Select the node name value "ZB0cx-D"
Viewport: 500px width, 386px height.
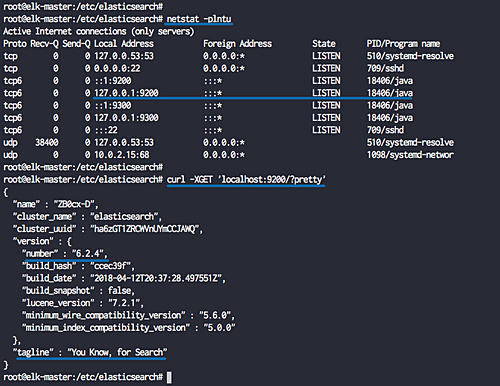coord(74,204)
